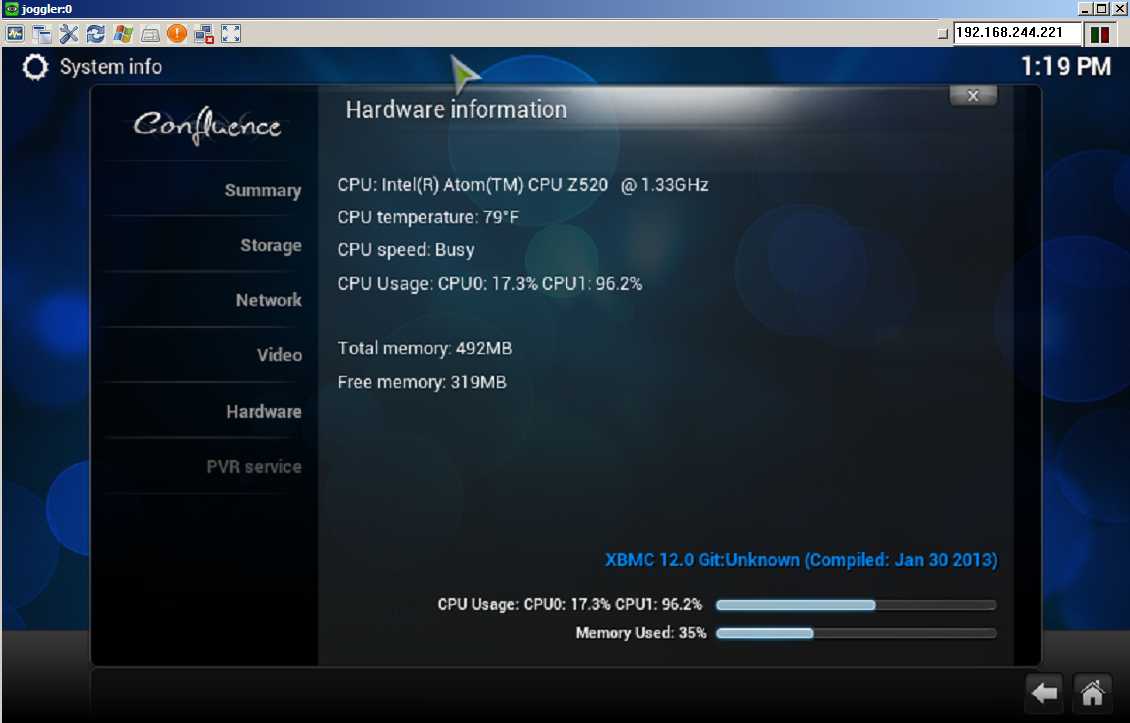
Task: Click the CPU Usage progress bar
Action: click(x=856, y=605)
